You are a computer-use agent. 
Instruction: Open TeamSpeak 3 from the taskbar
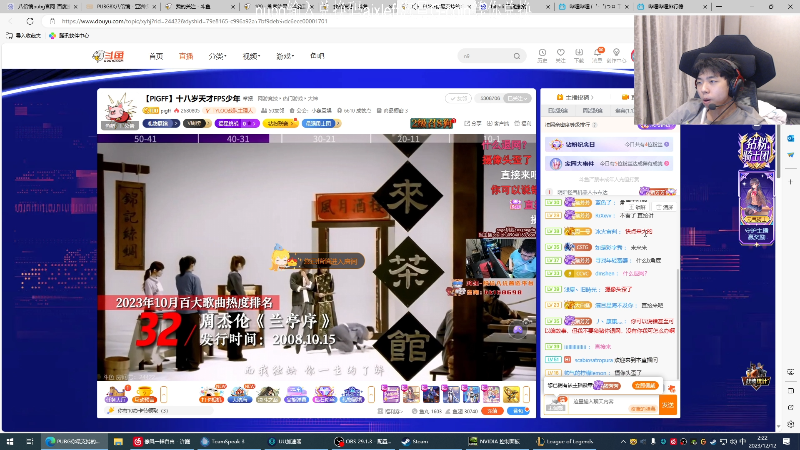pyautogui.click(x=223, y=441)
